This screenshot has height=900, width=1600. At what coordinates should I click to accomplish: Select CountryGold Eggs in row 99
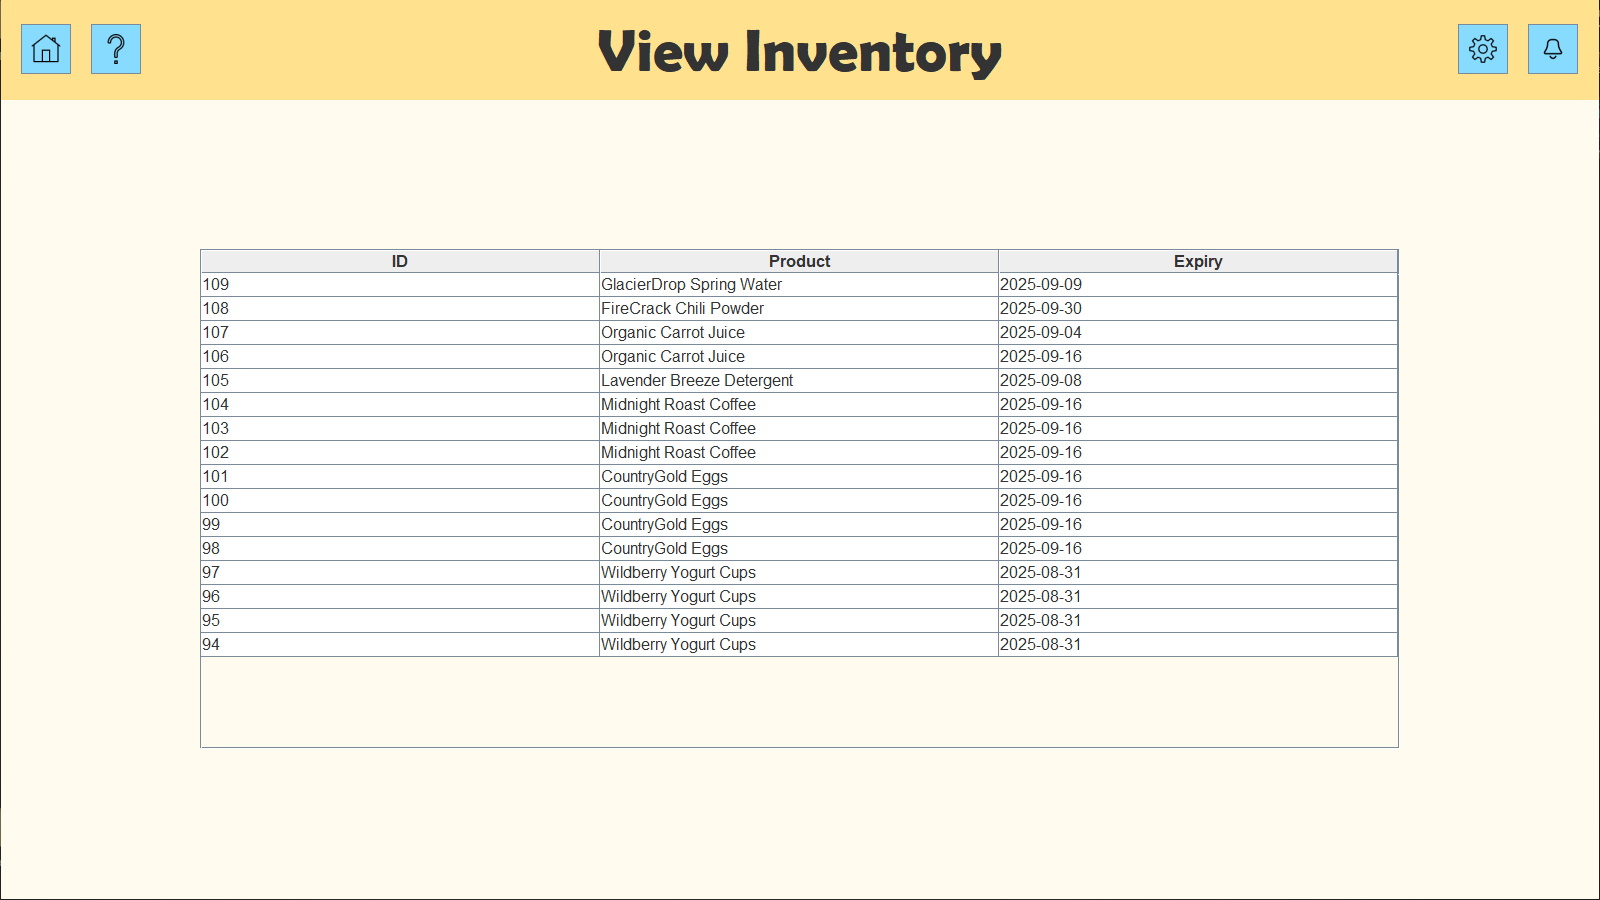point(799,525)
